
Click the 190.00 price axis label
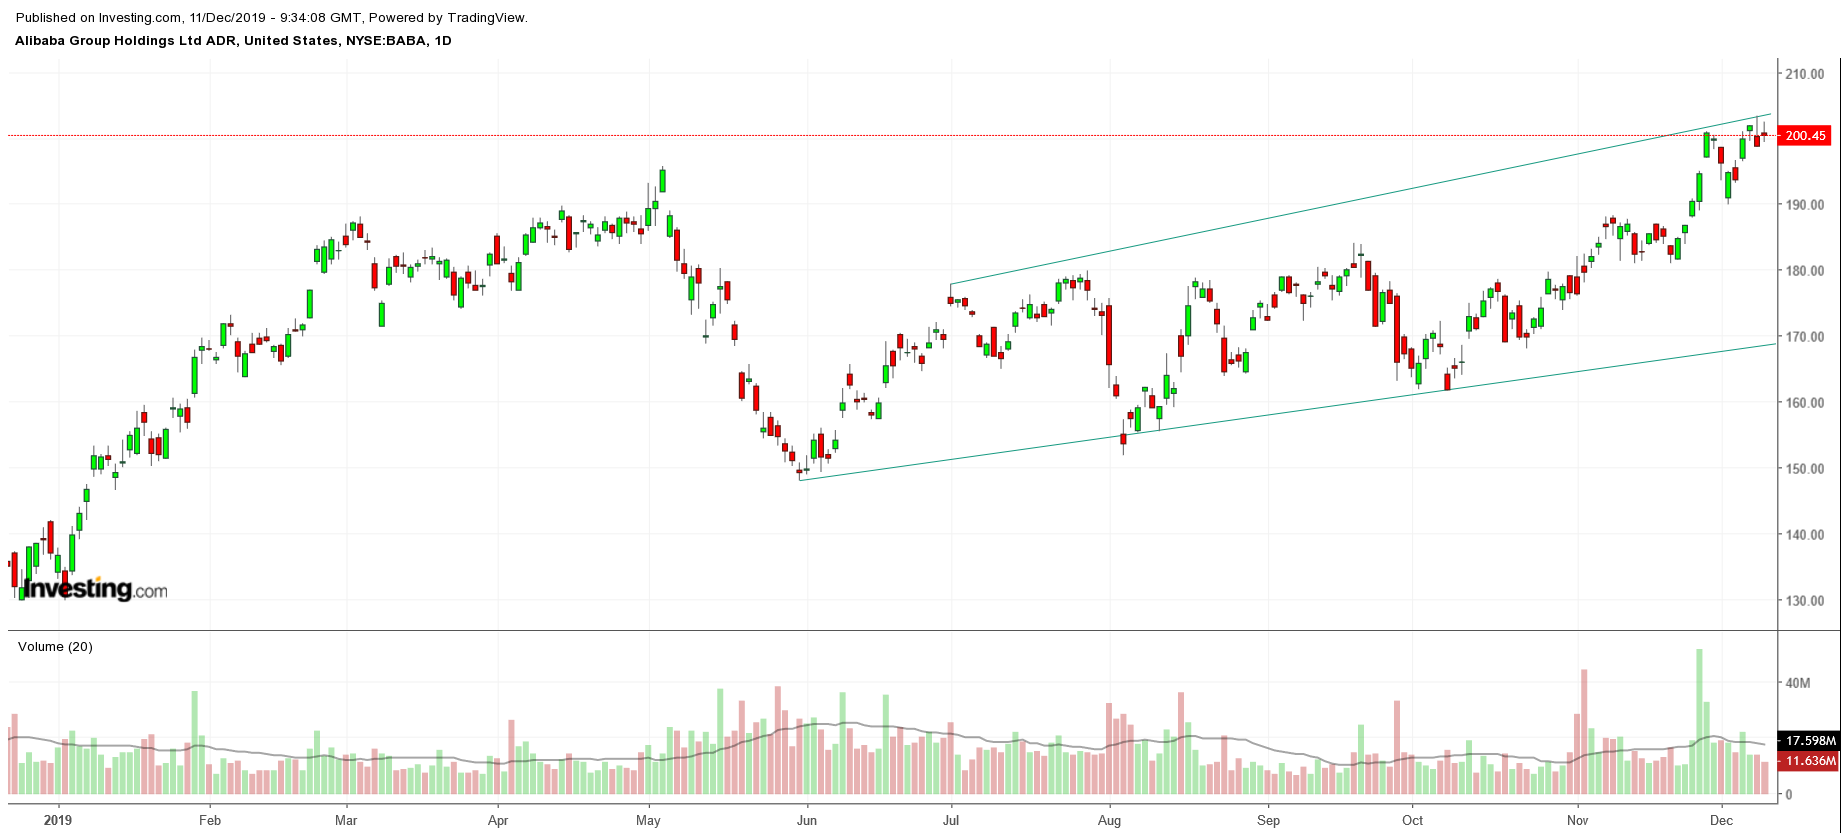click(x=1805, y=205)
